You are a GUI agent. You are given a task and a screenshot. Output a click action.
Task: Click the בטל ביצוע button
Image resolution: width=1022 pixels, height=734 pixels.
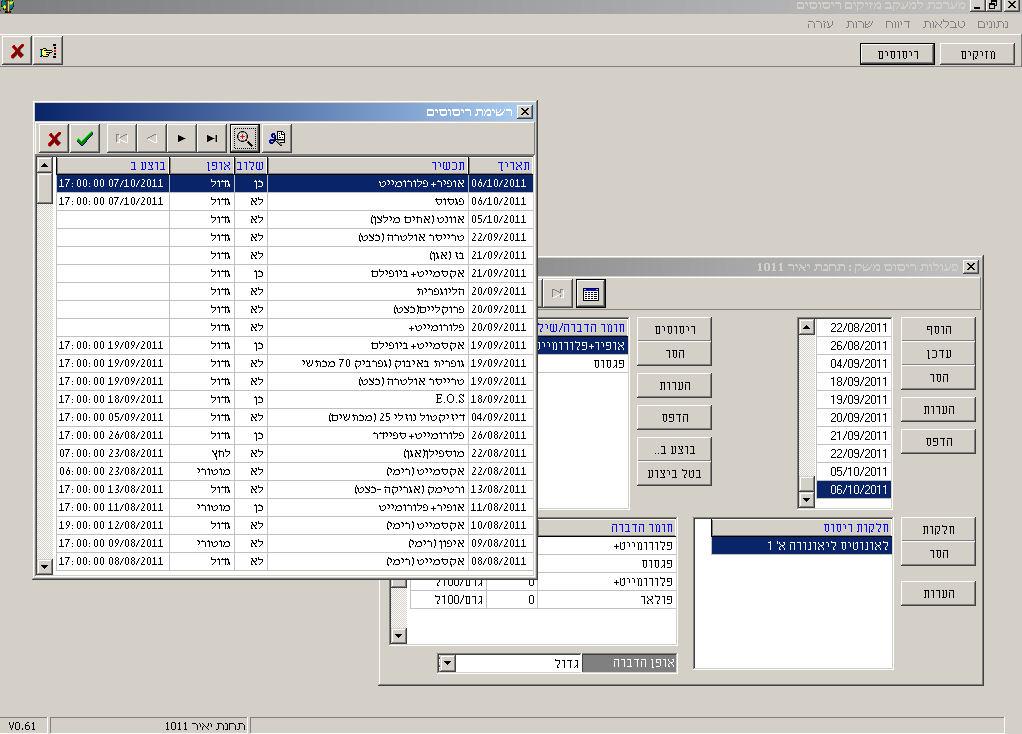click(x=674, y=473)
